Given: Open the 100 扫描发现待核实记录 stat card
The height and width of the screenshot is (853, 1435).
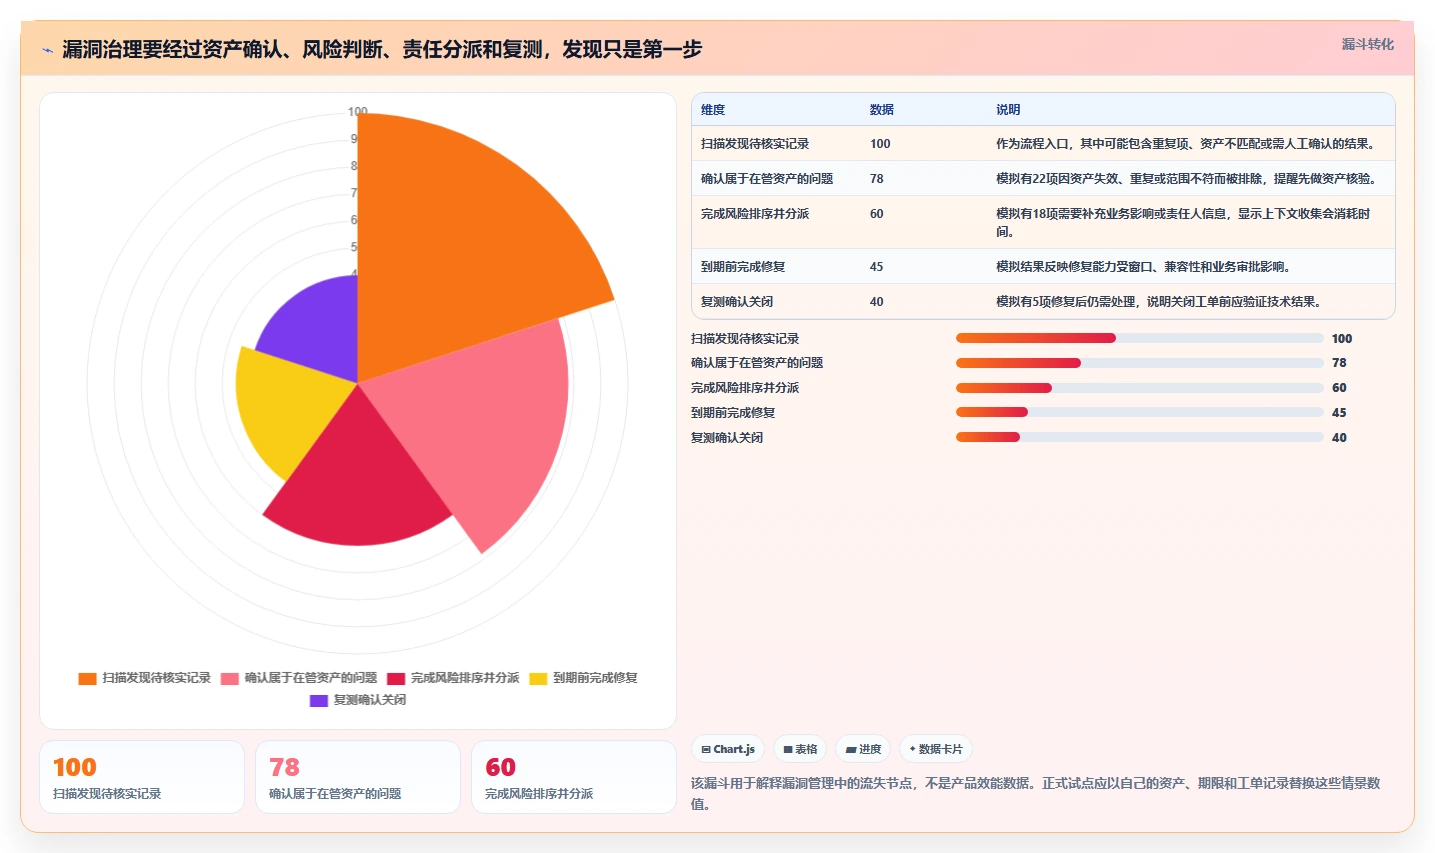Looking at the screenshot, I should click(x=142, y=777).
